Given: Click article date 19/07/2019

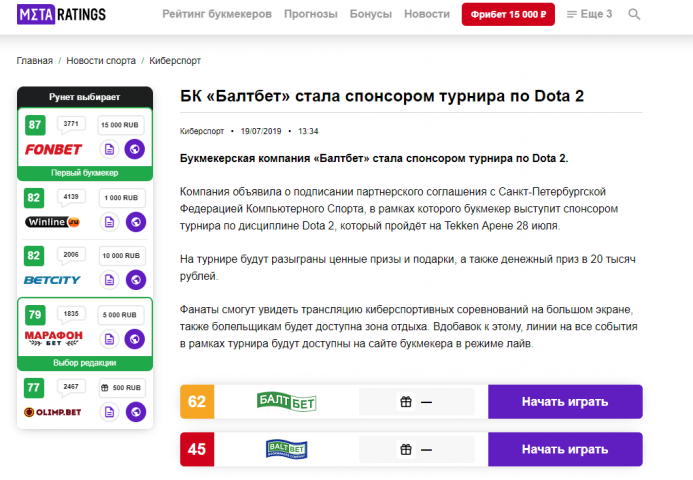Looking at the screenshot, I should [x=261, y=131].
